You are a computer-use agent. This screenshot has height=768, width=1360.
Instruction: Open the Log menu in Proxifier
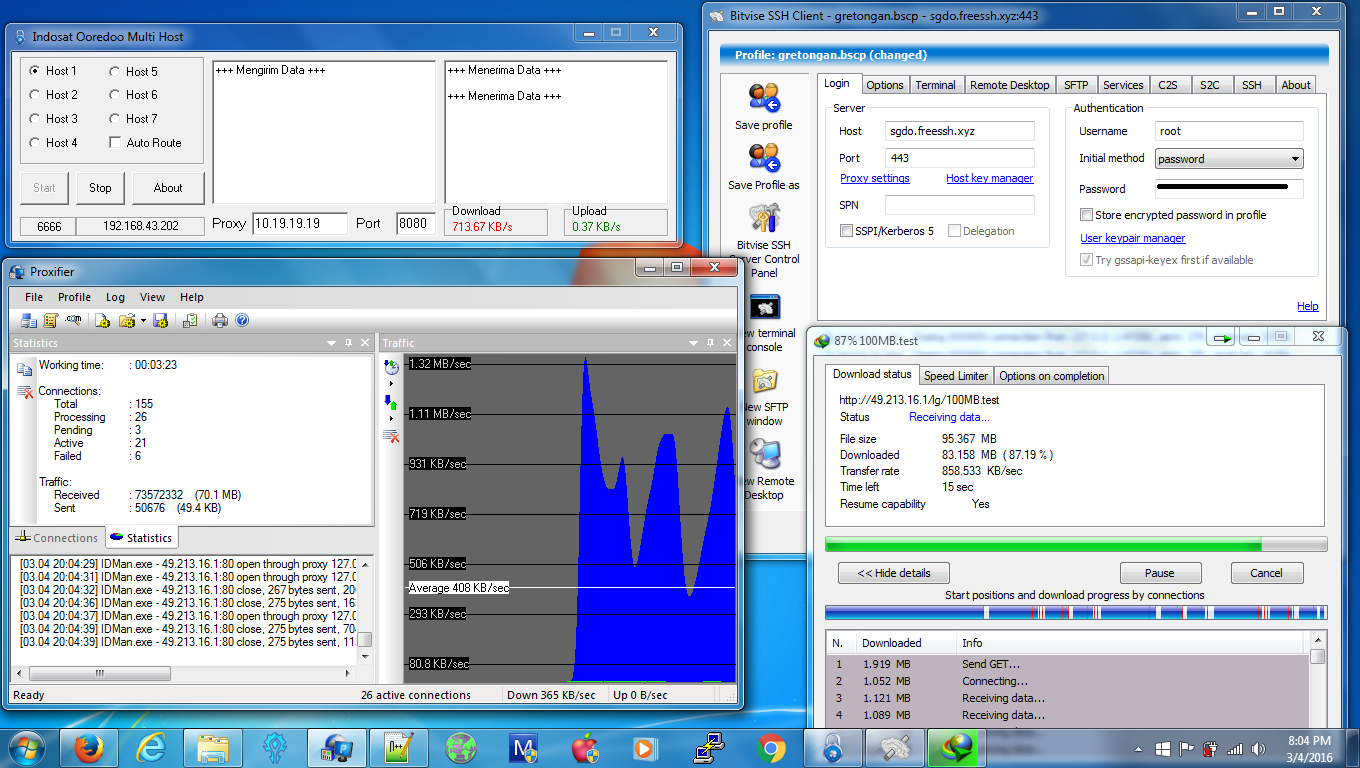(x=116, y=297)
